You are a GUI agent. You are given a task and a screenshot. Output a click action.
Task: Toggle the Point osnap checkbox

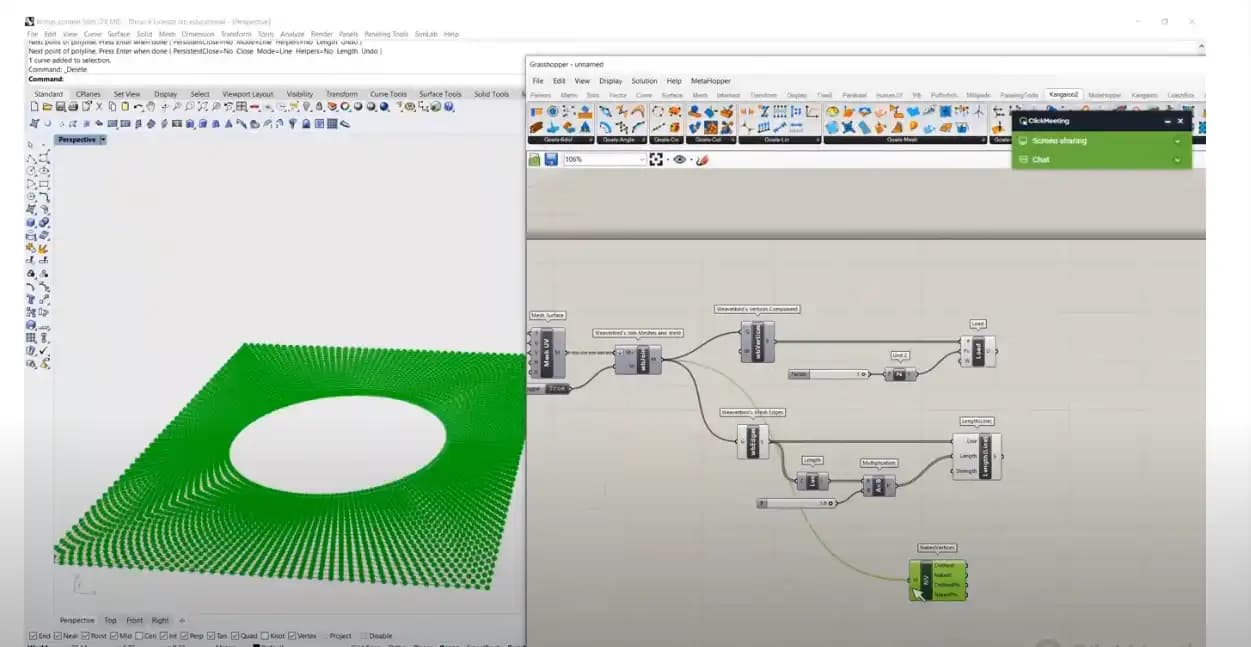point(86,636)
